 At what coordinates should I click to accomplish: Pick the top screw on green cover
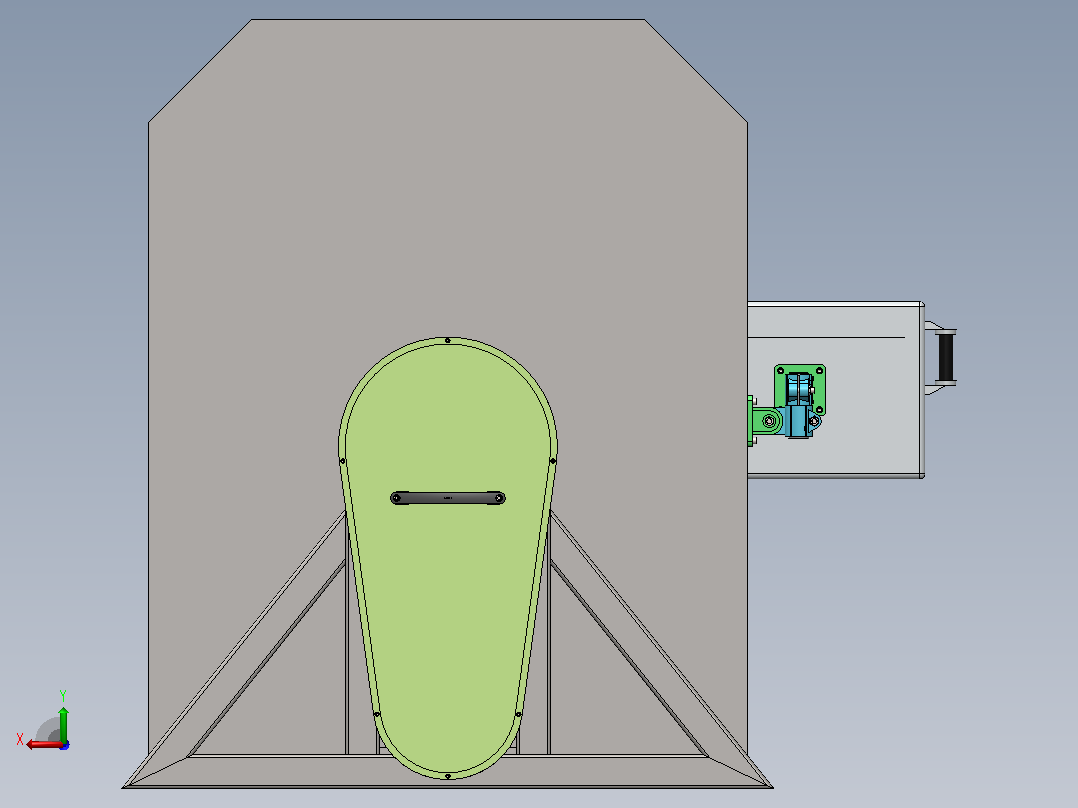click(x=448, y=340)
